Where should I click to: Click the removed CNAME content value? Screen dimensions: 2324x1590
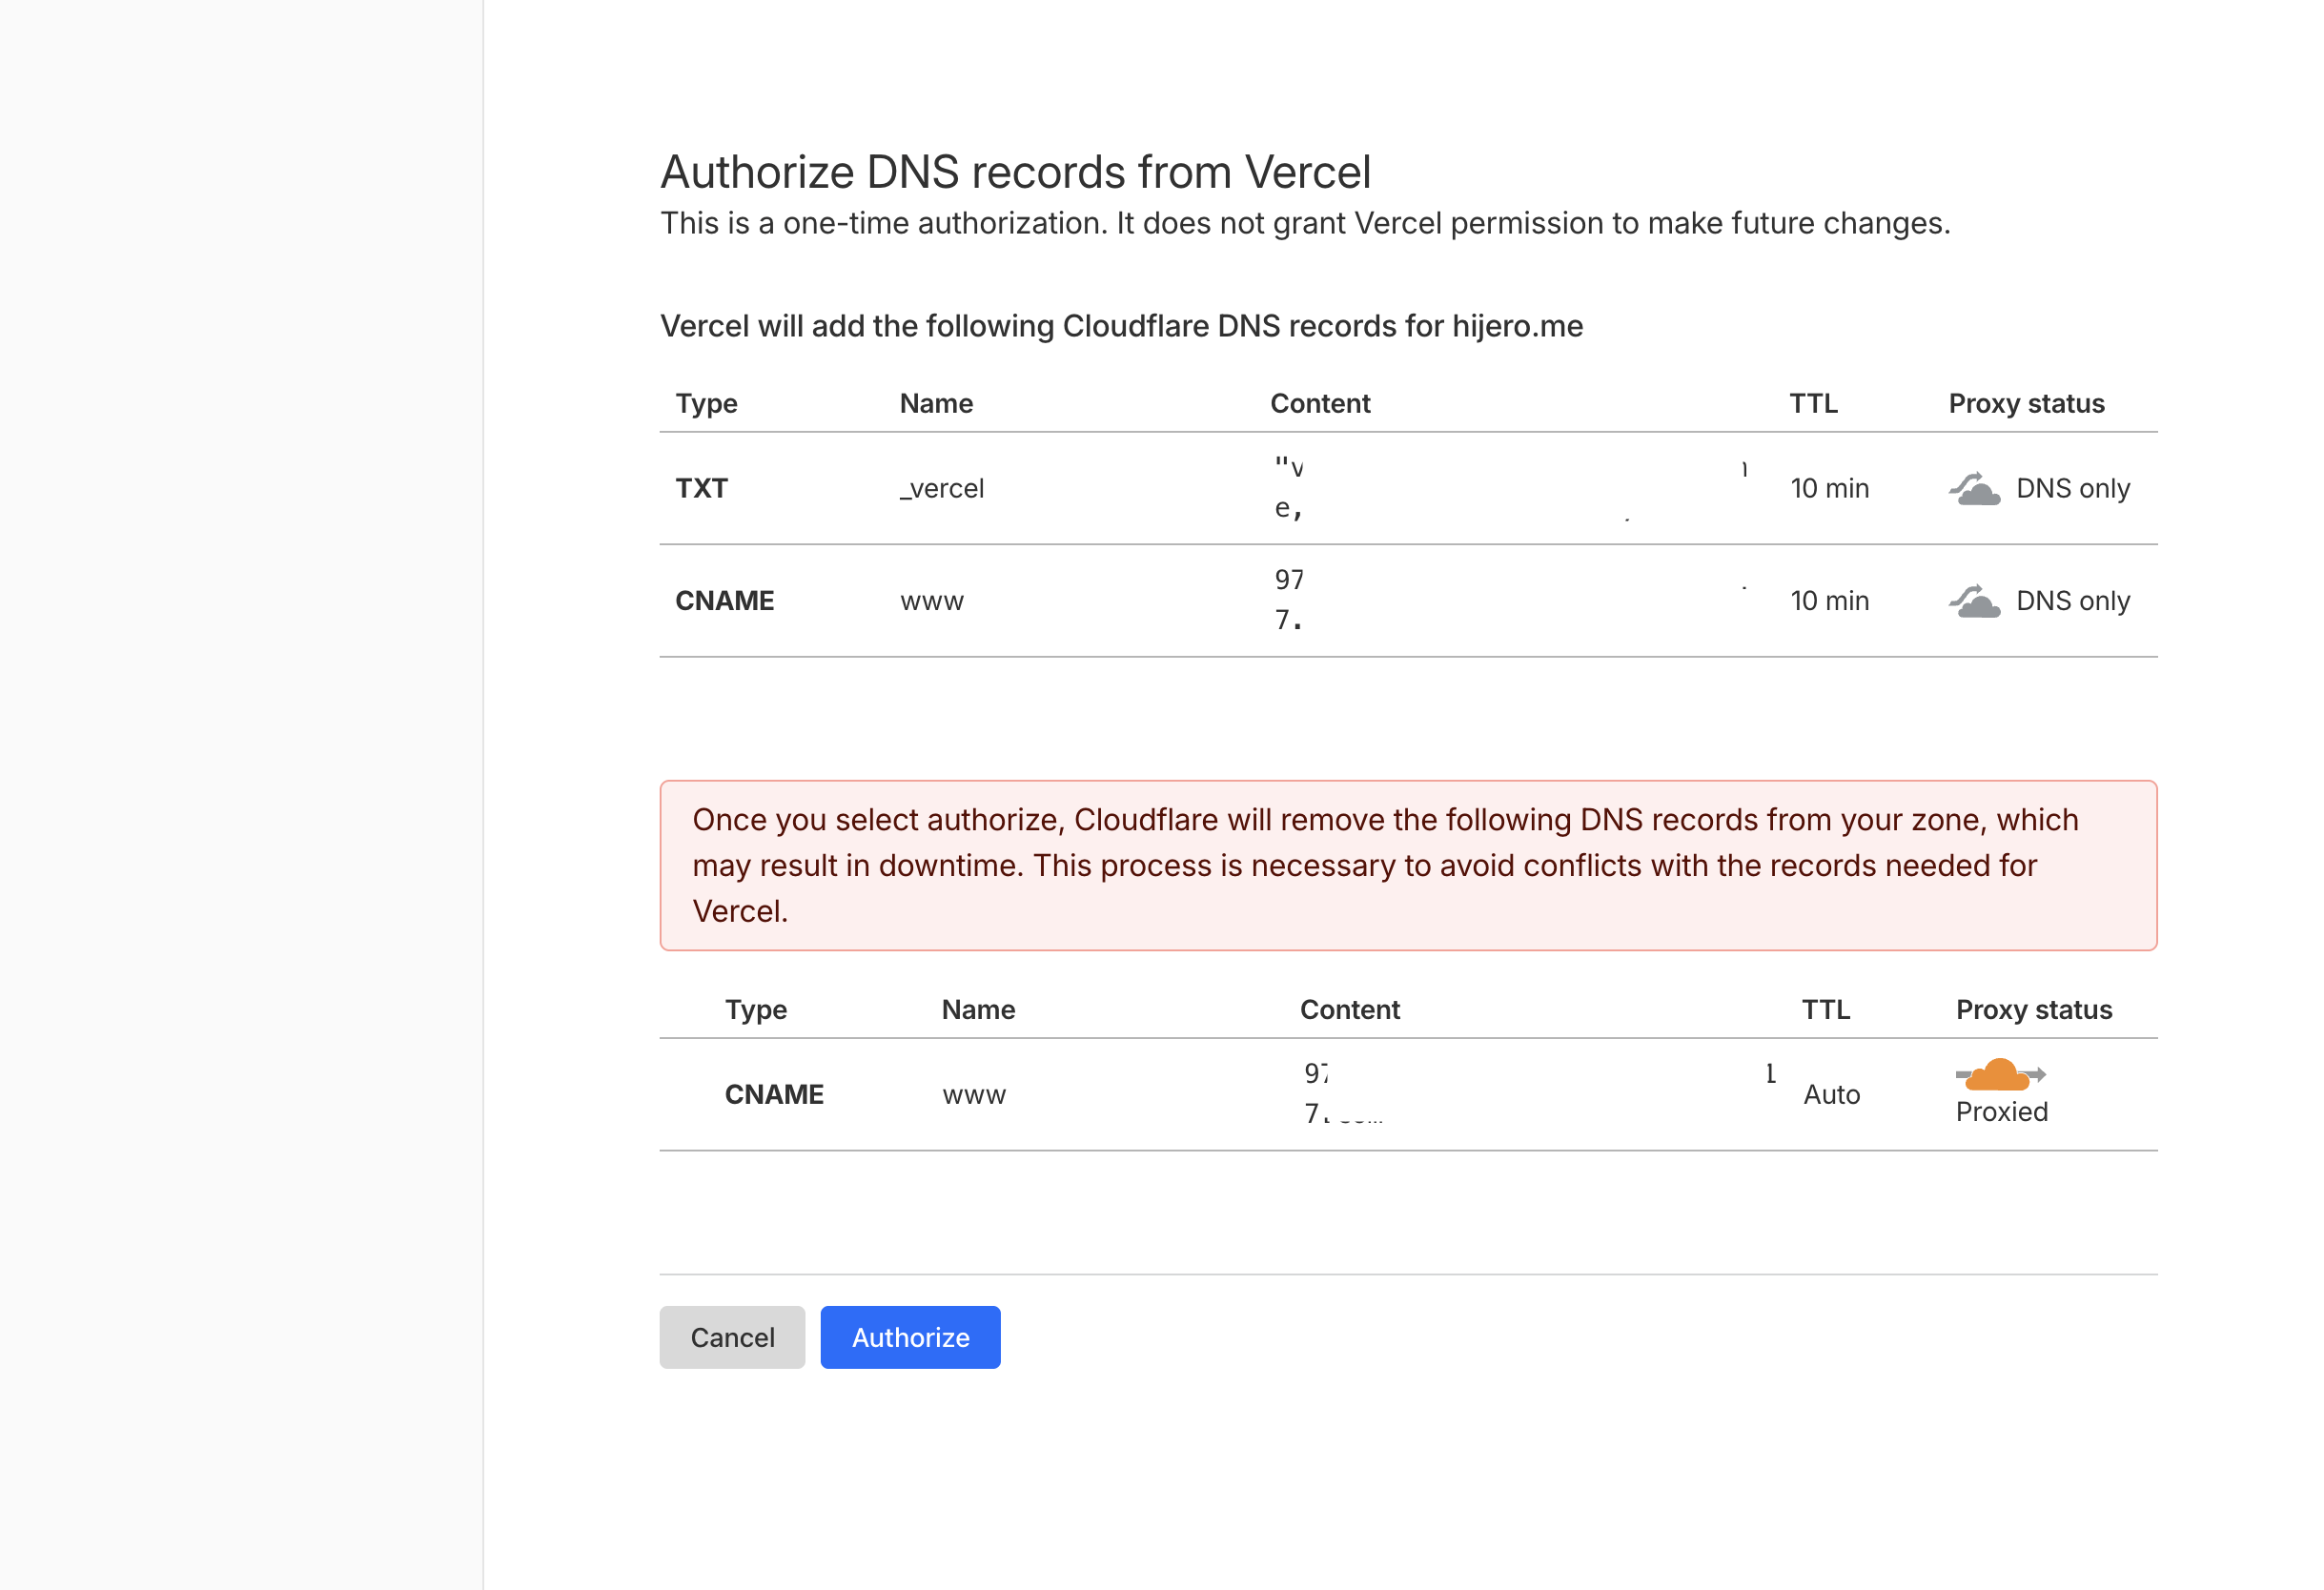1539,1093
